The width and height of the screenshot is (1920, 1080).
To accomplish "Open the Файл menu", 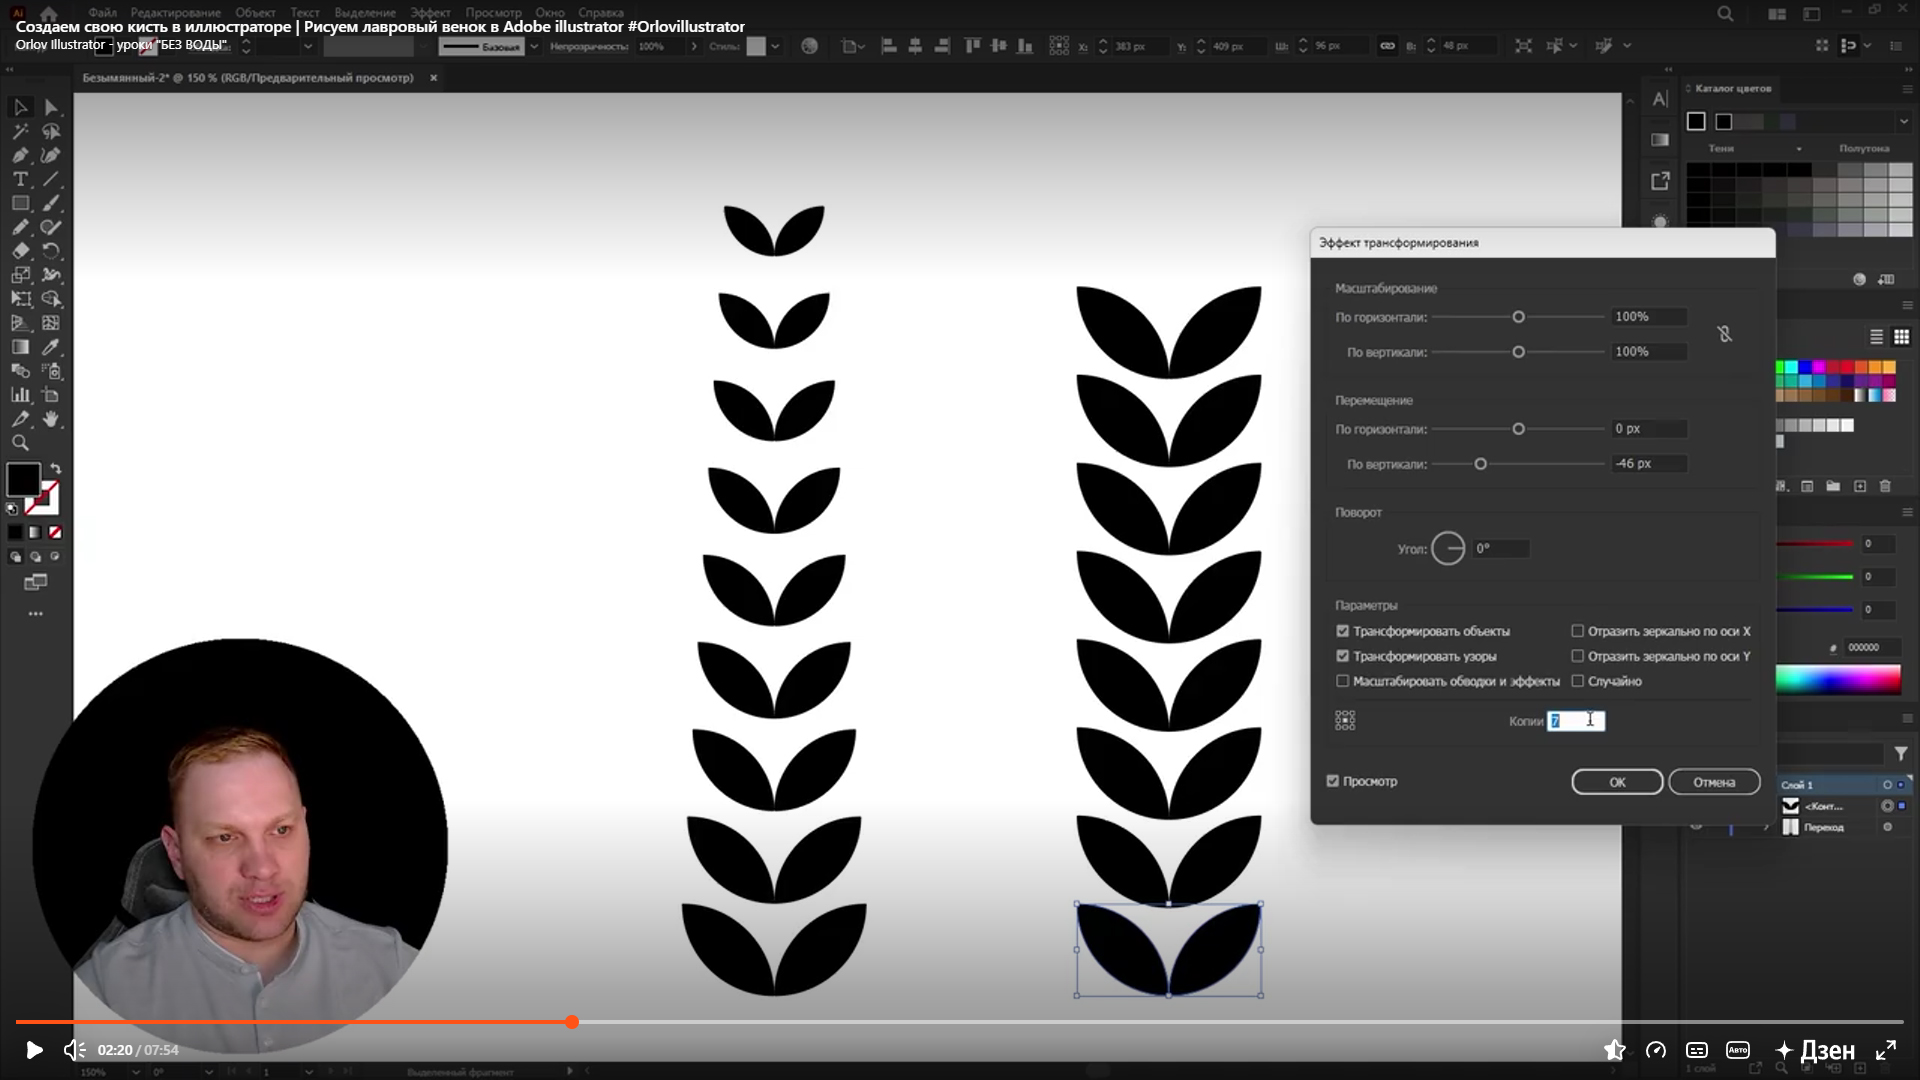I will pyautogui.click(x=102, y=13).
